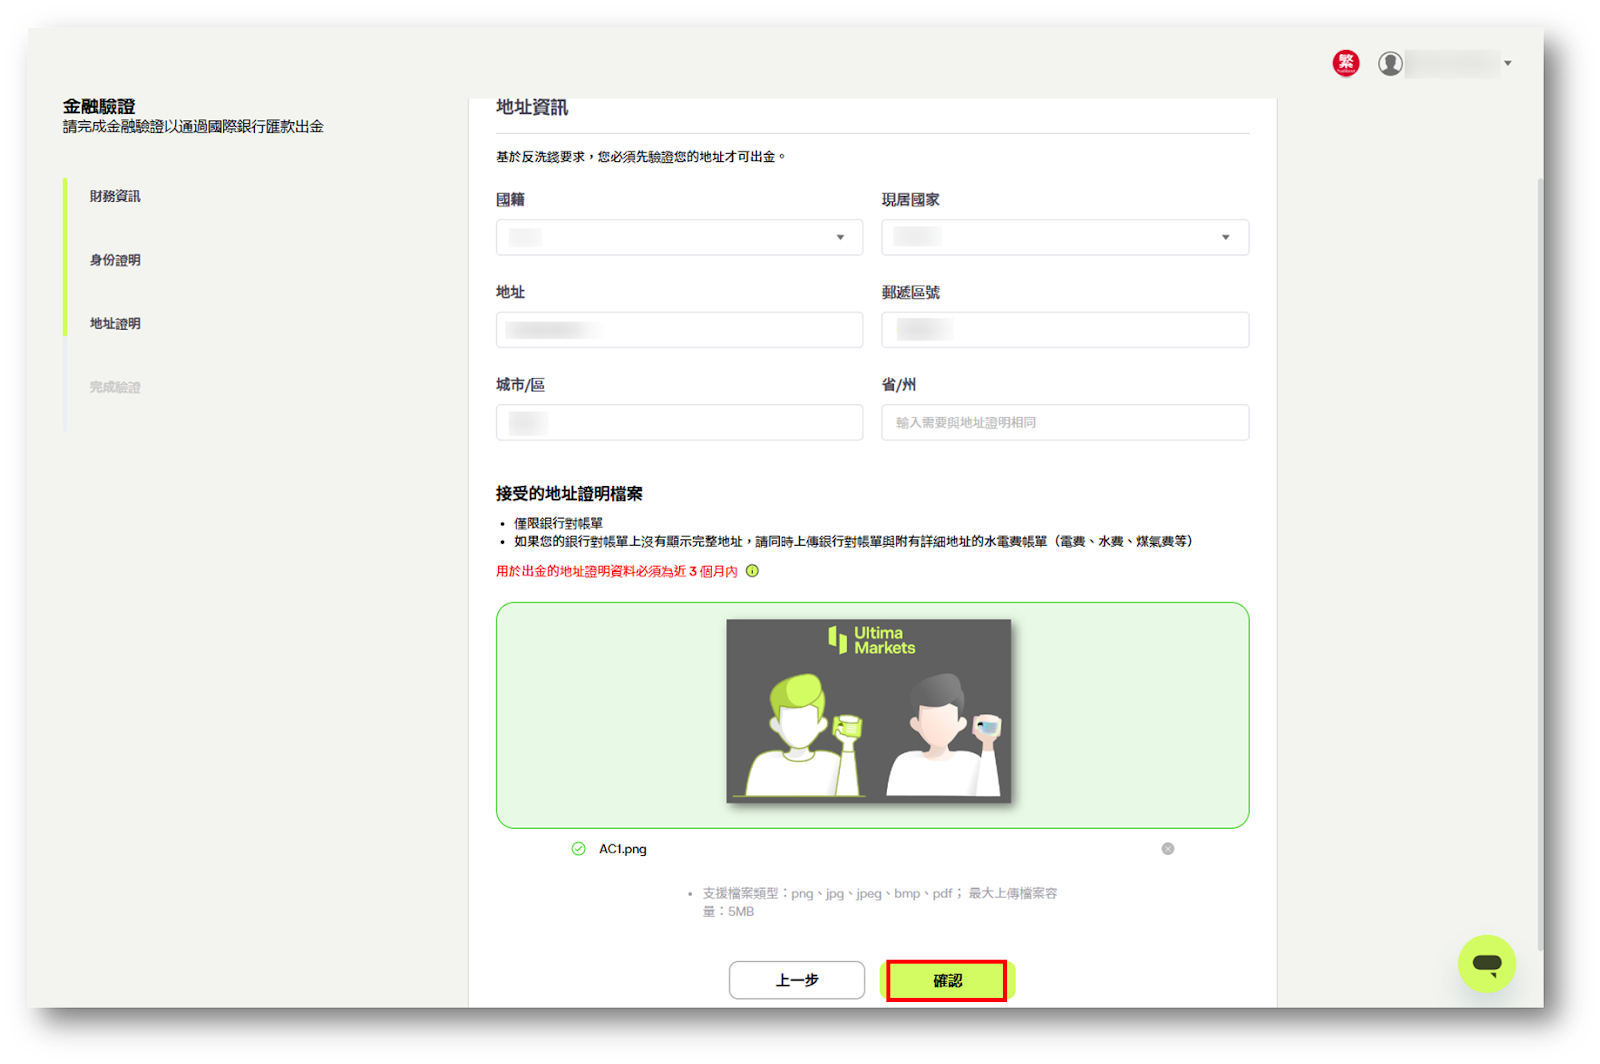Click the red 繁 language icon

tap(1346, 62)
